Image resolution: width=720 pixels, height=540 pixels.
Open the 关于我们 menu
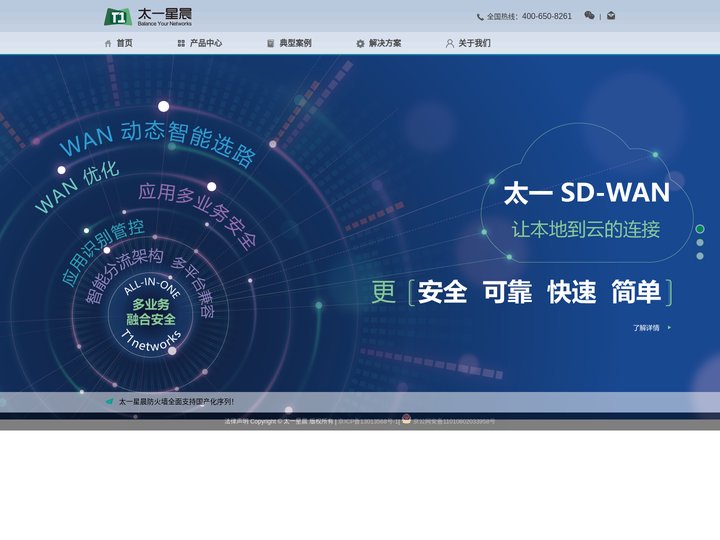click(474, 43)
